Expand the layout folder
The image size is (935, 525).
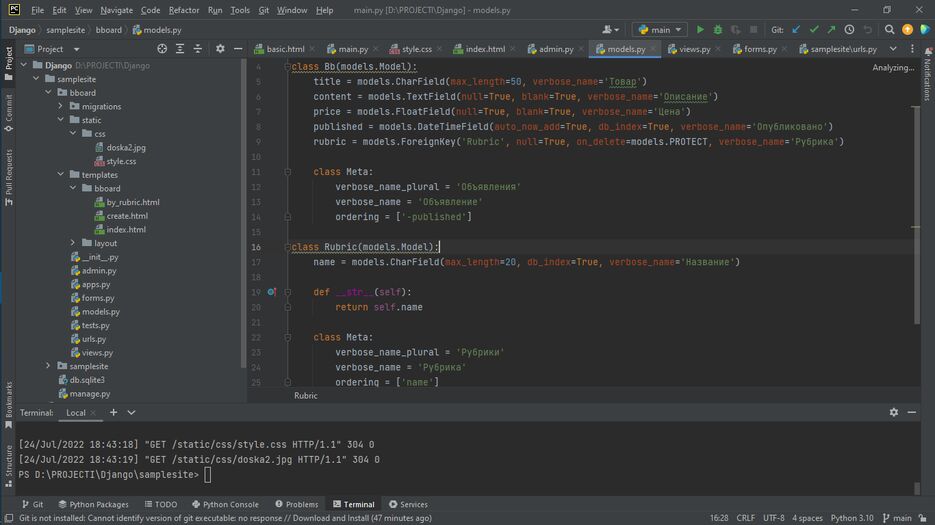pyautogui.click(x=73, y=243)
